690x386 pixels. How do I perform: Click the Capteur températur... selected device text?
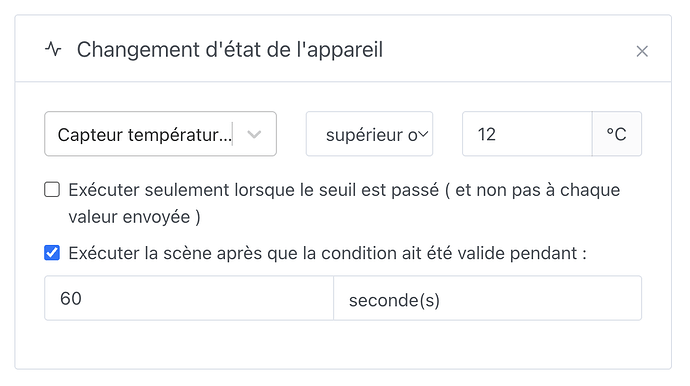pyautogui.click(x=144, y=135)
